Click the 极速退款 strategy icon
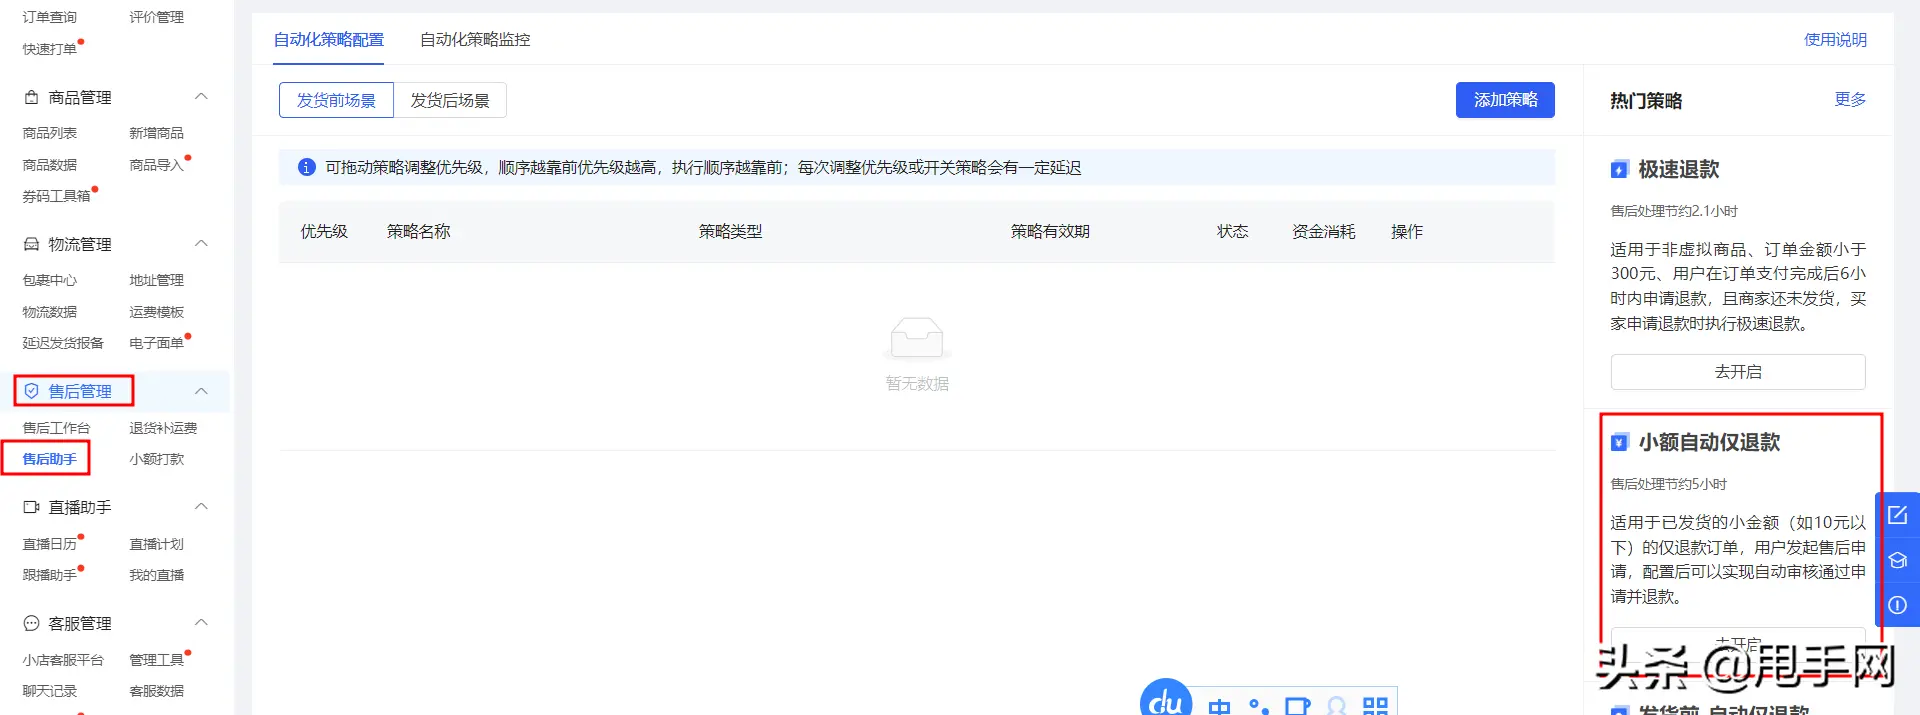Image resolution: width=1920 pixels, height=715 pixels. 1619,170
